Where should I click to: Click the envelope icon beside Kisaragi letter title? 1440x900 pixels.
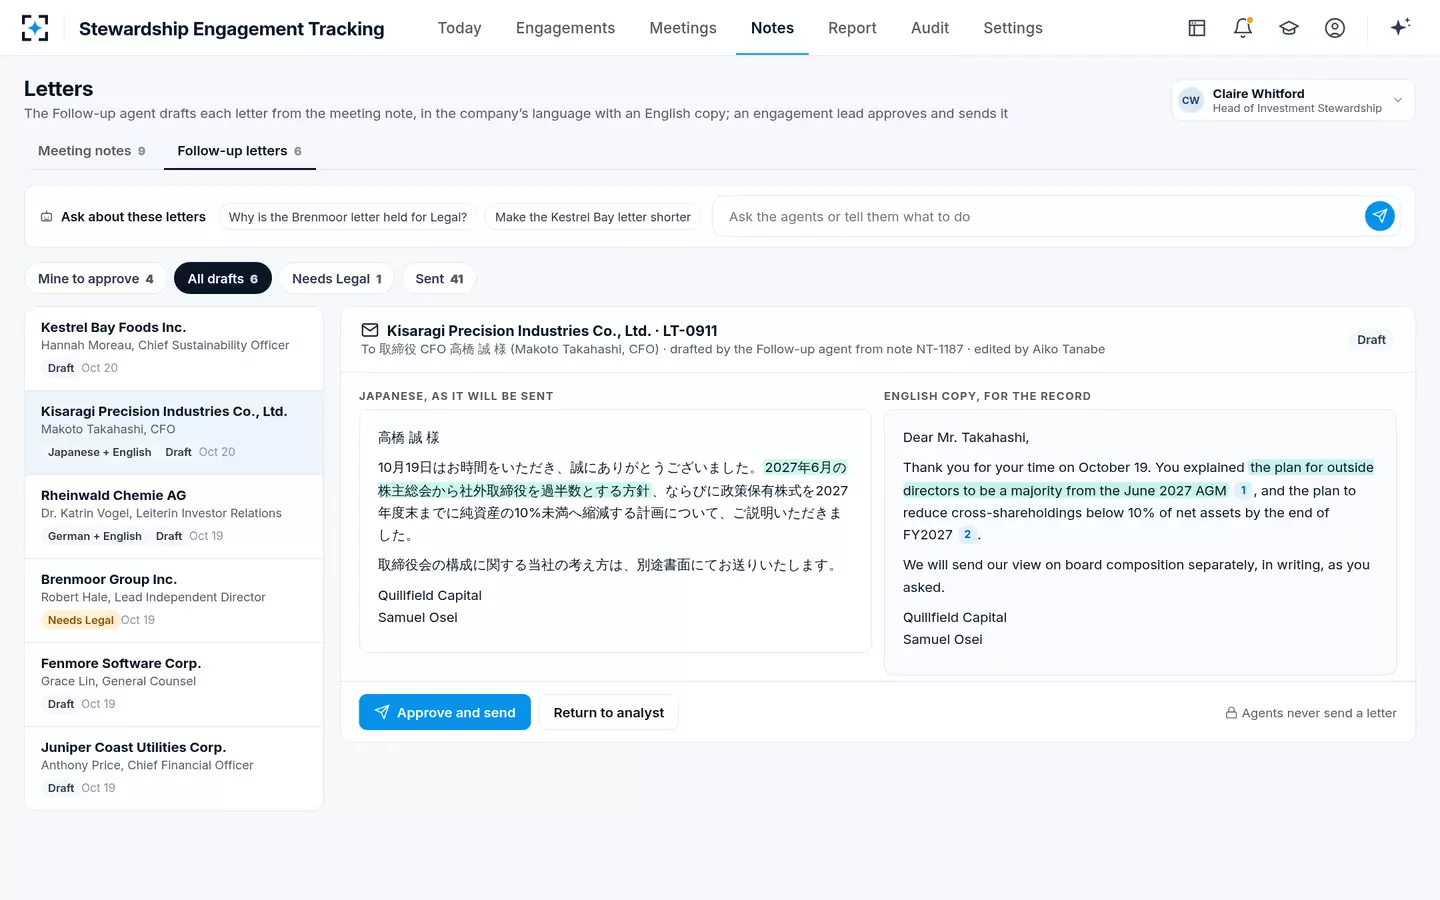tap(370, 330)
